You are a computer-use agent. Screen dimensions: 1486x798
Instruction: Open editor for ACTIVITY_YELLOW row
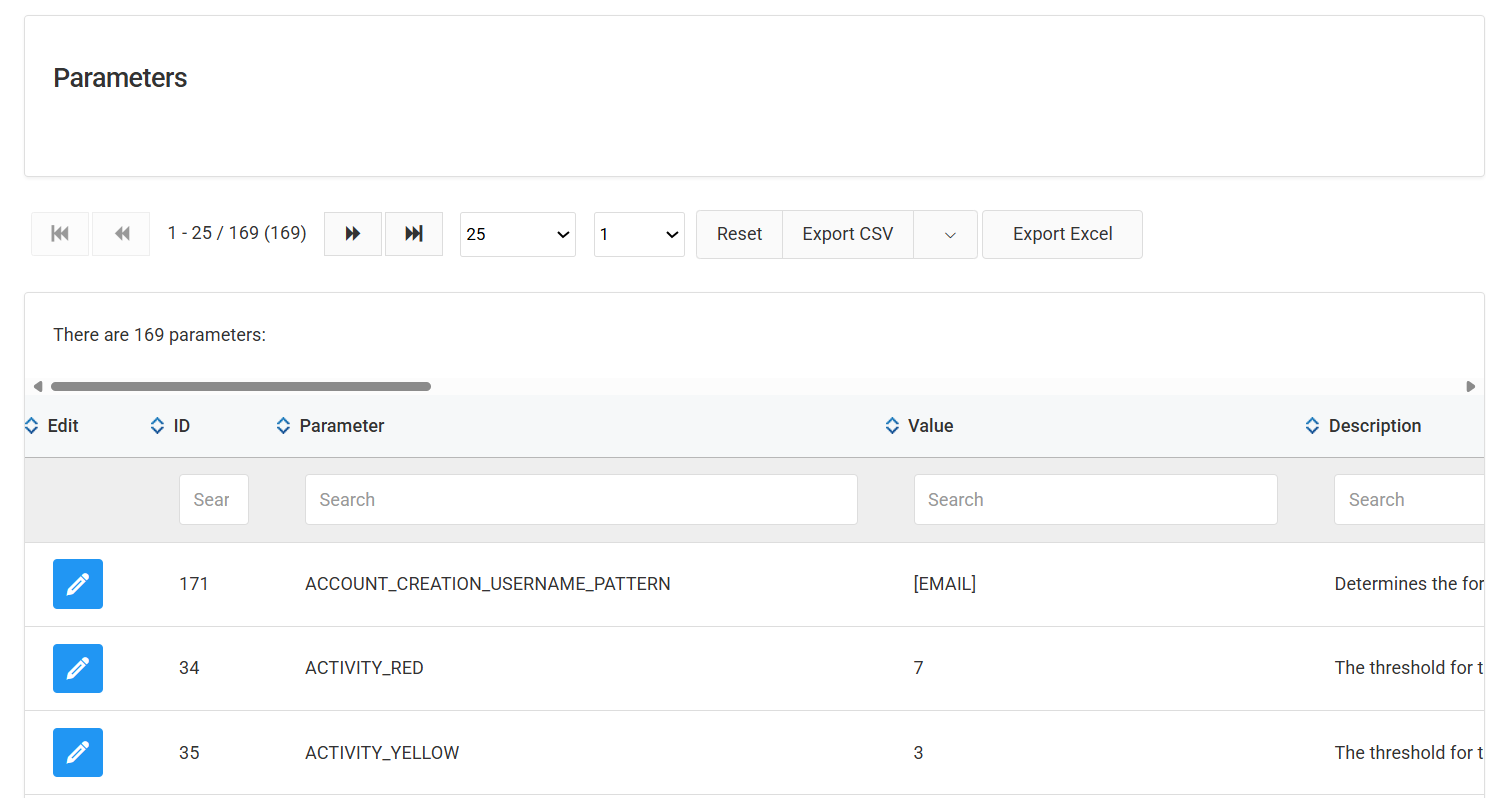[78, 752]
